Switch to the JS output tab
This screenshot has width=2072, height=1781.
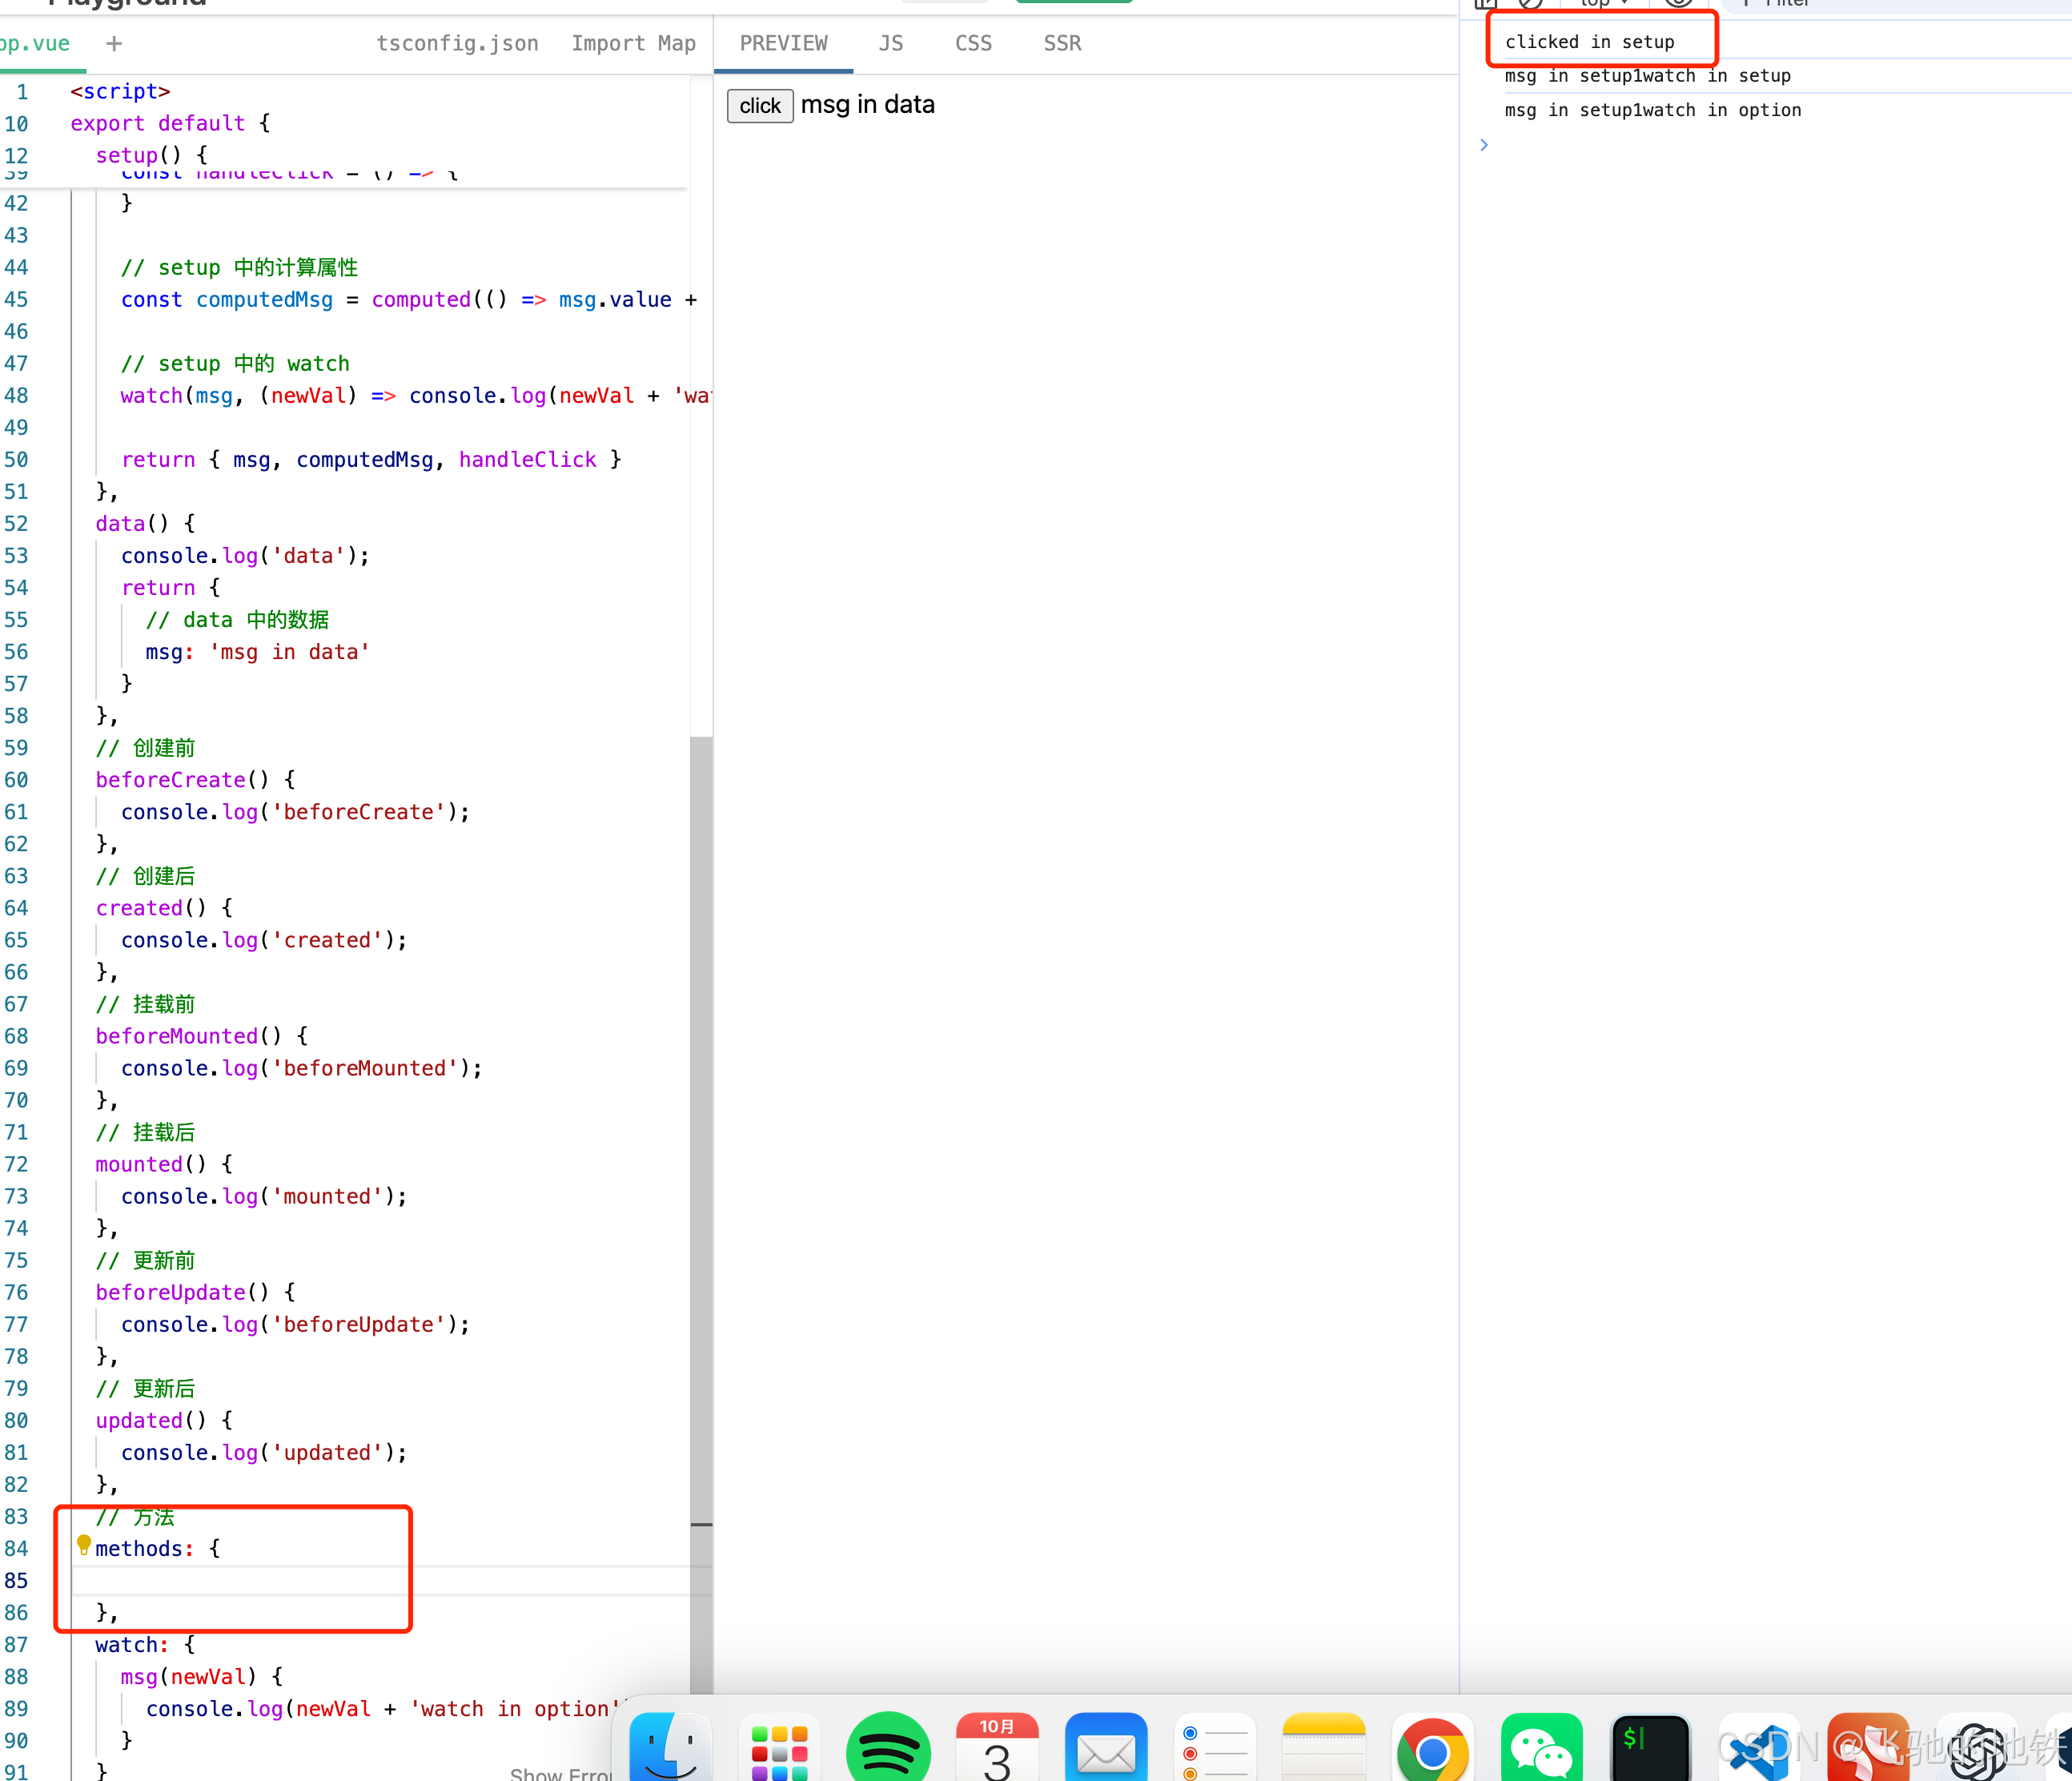890,43
